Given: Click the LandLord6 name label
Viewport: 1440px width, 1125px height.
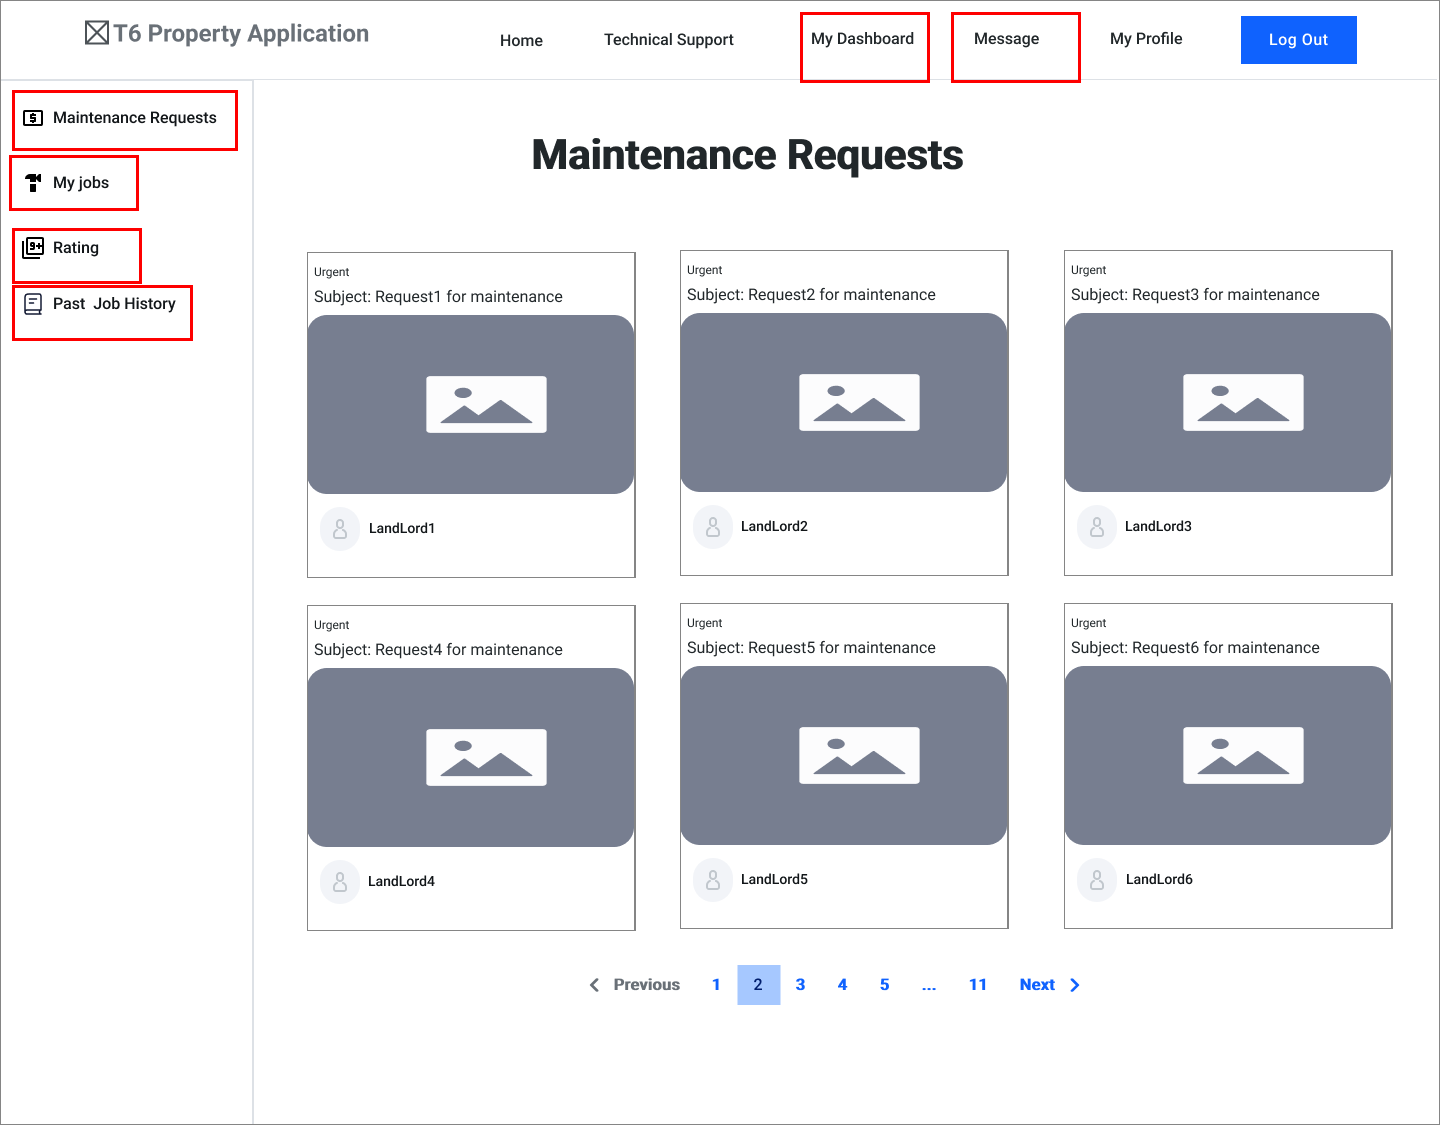Looking at the screenshot, I should click(x=1159, y=880).
